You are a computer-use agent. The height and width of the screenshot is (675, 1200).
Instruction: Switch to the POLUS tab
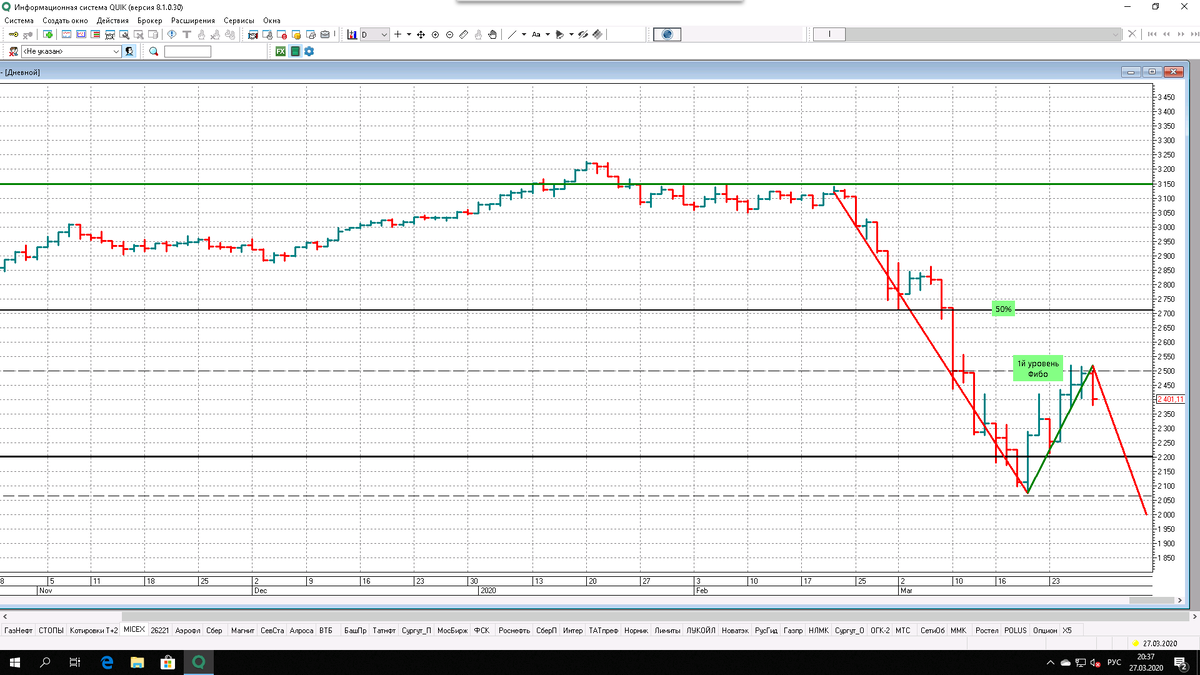tap(1015, 631)
